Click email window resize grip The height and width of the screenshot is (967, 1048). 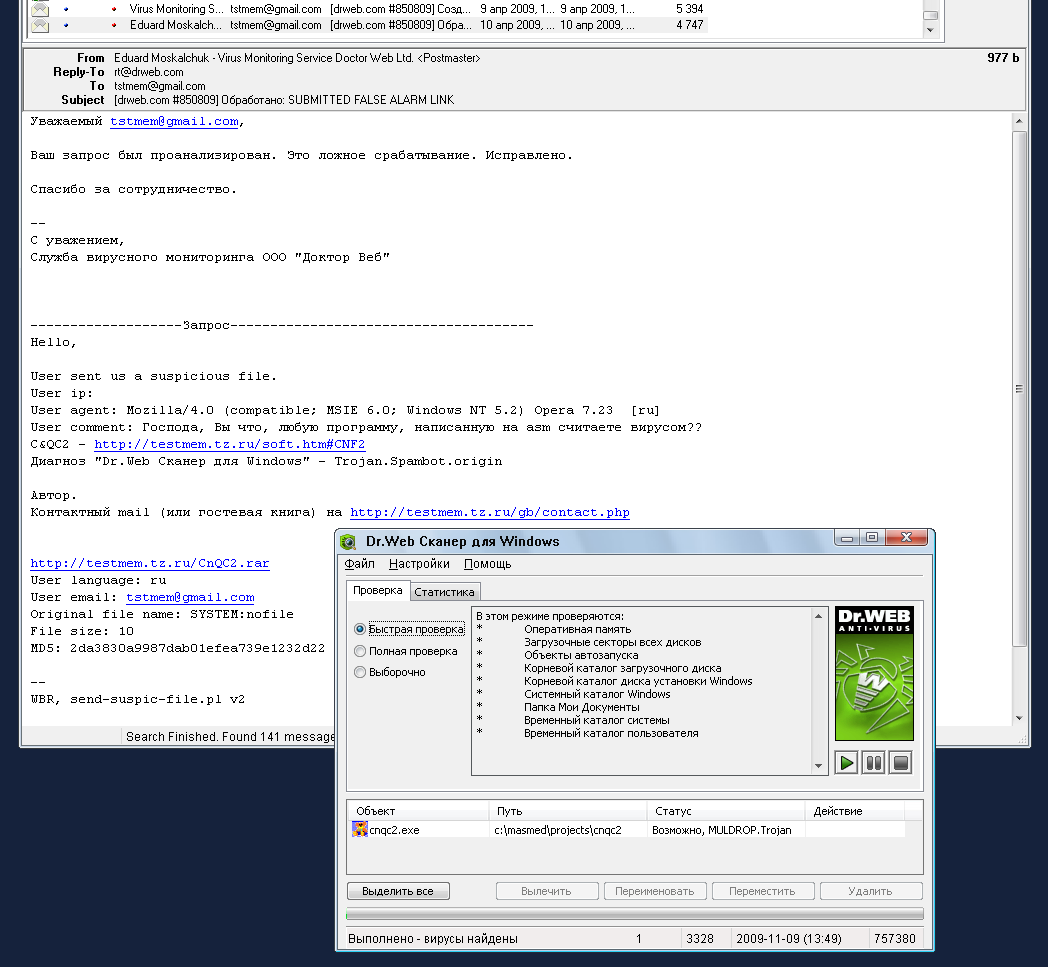click(1022, 739)
